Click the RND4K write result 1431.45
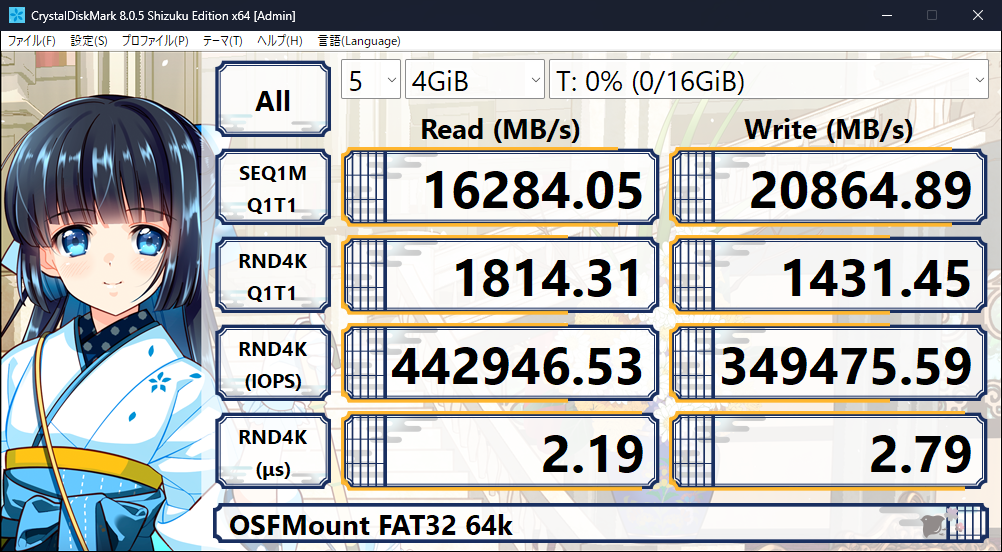 [x=828, y=275]
